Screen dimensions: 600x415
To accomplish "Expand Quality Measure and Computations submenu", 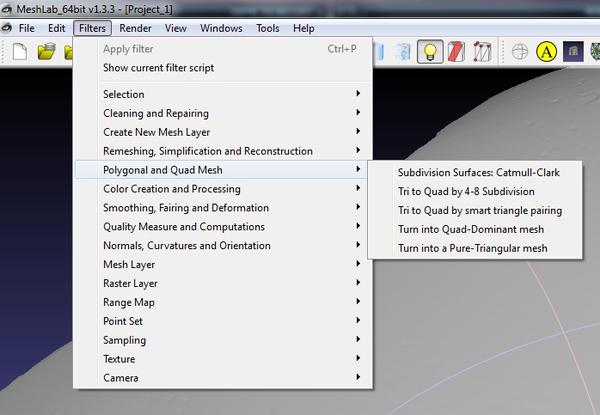I will click(223, 227).
